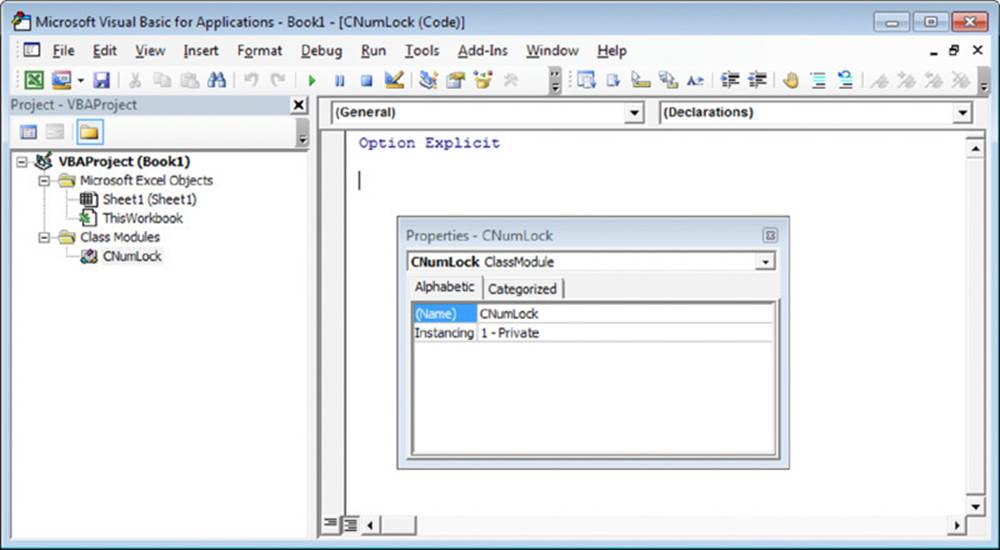This screenshot has height=550, width=1000.
Task: Open the Edit toolbar options chevron
Action: [983, 80]
